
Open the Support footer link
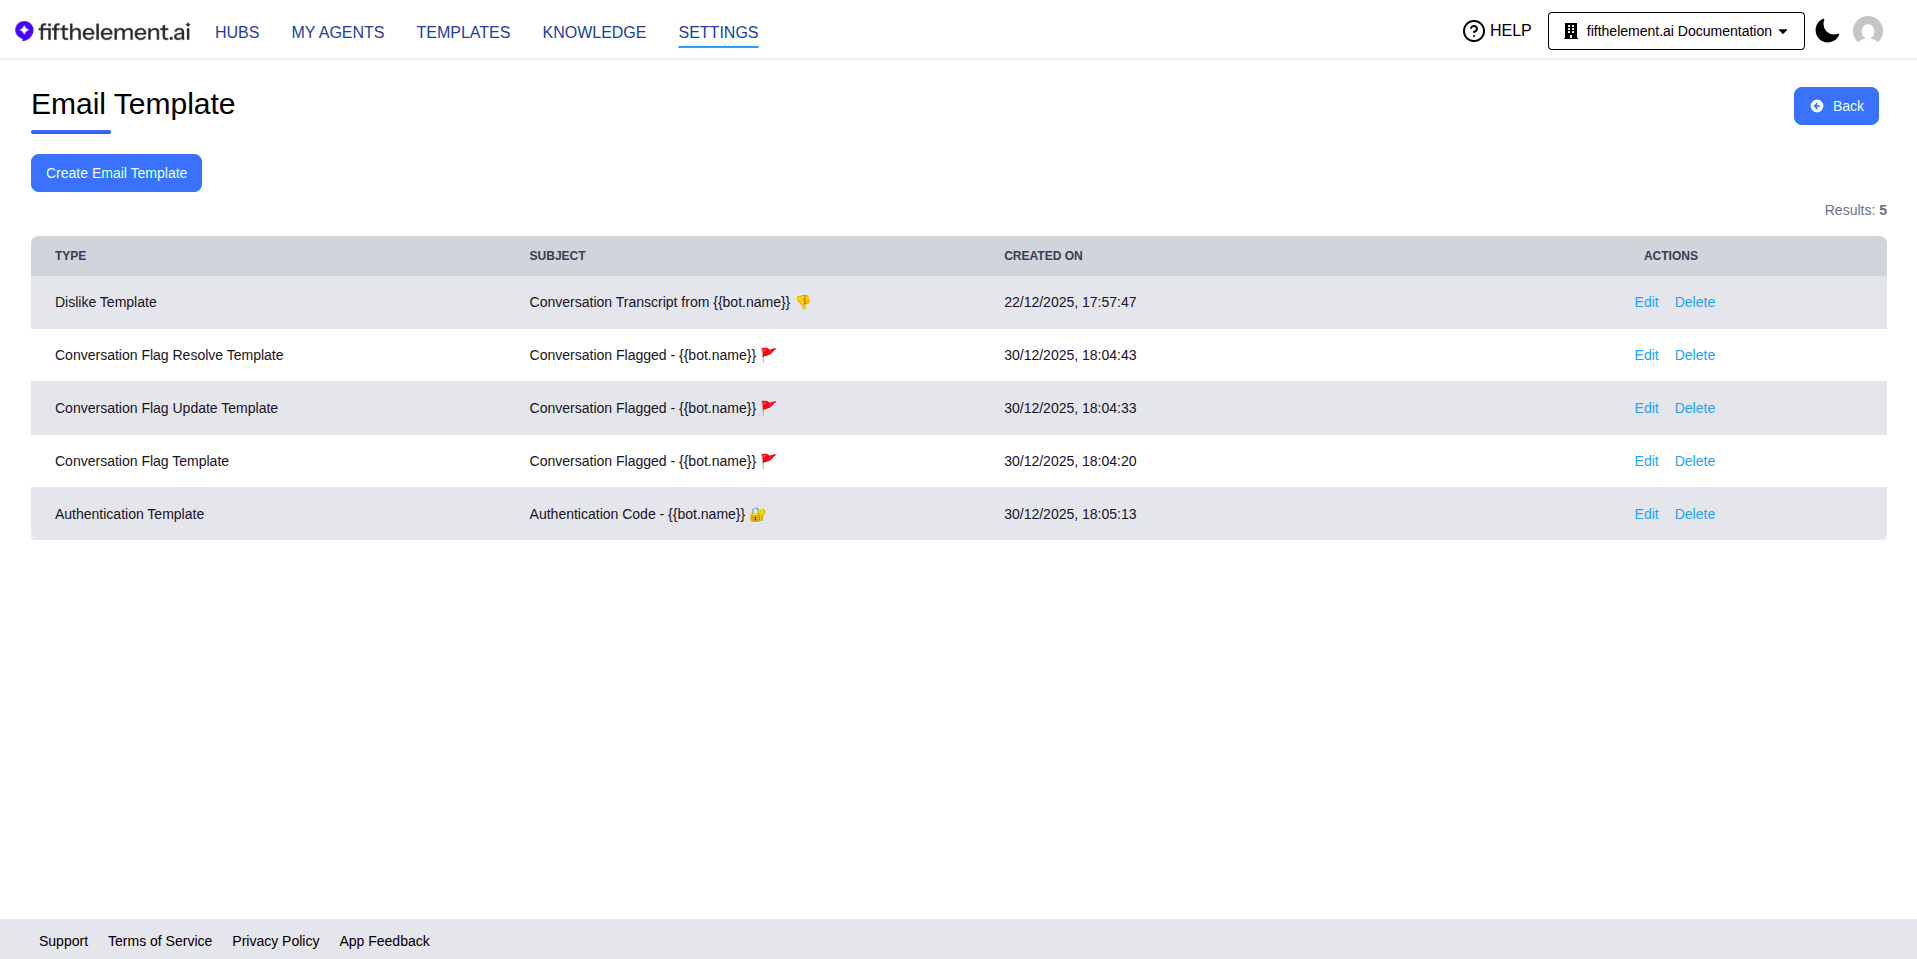pyautogui.click(x=63, y=941)
